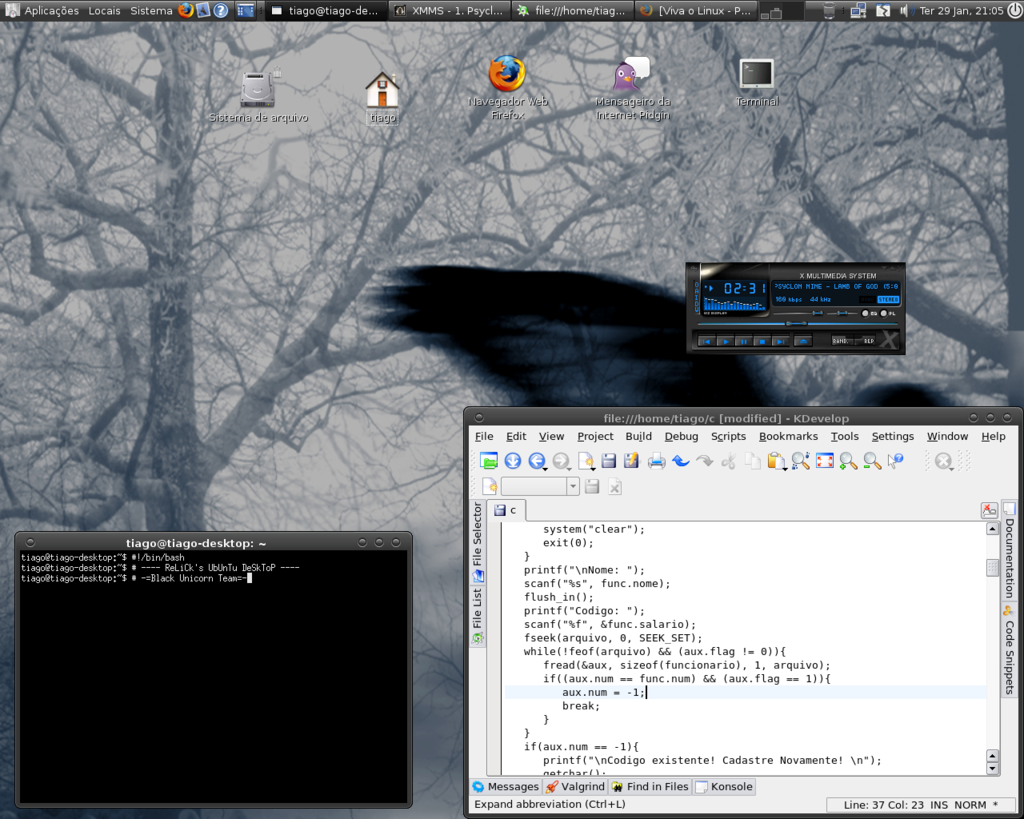This screenshot has width=1024, height=819.
Task: Toggle REP repeat in XMMS
Action: point(867,341)
